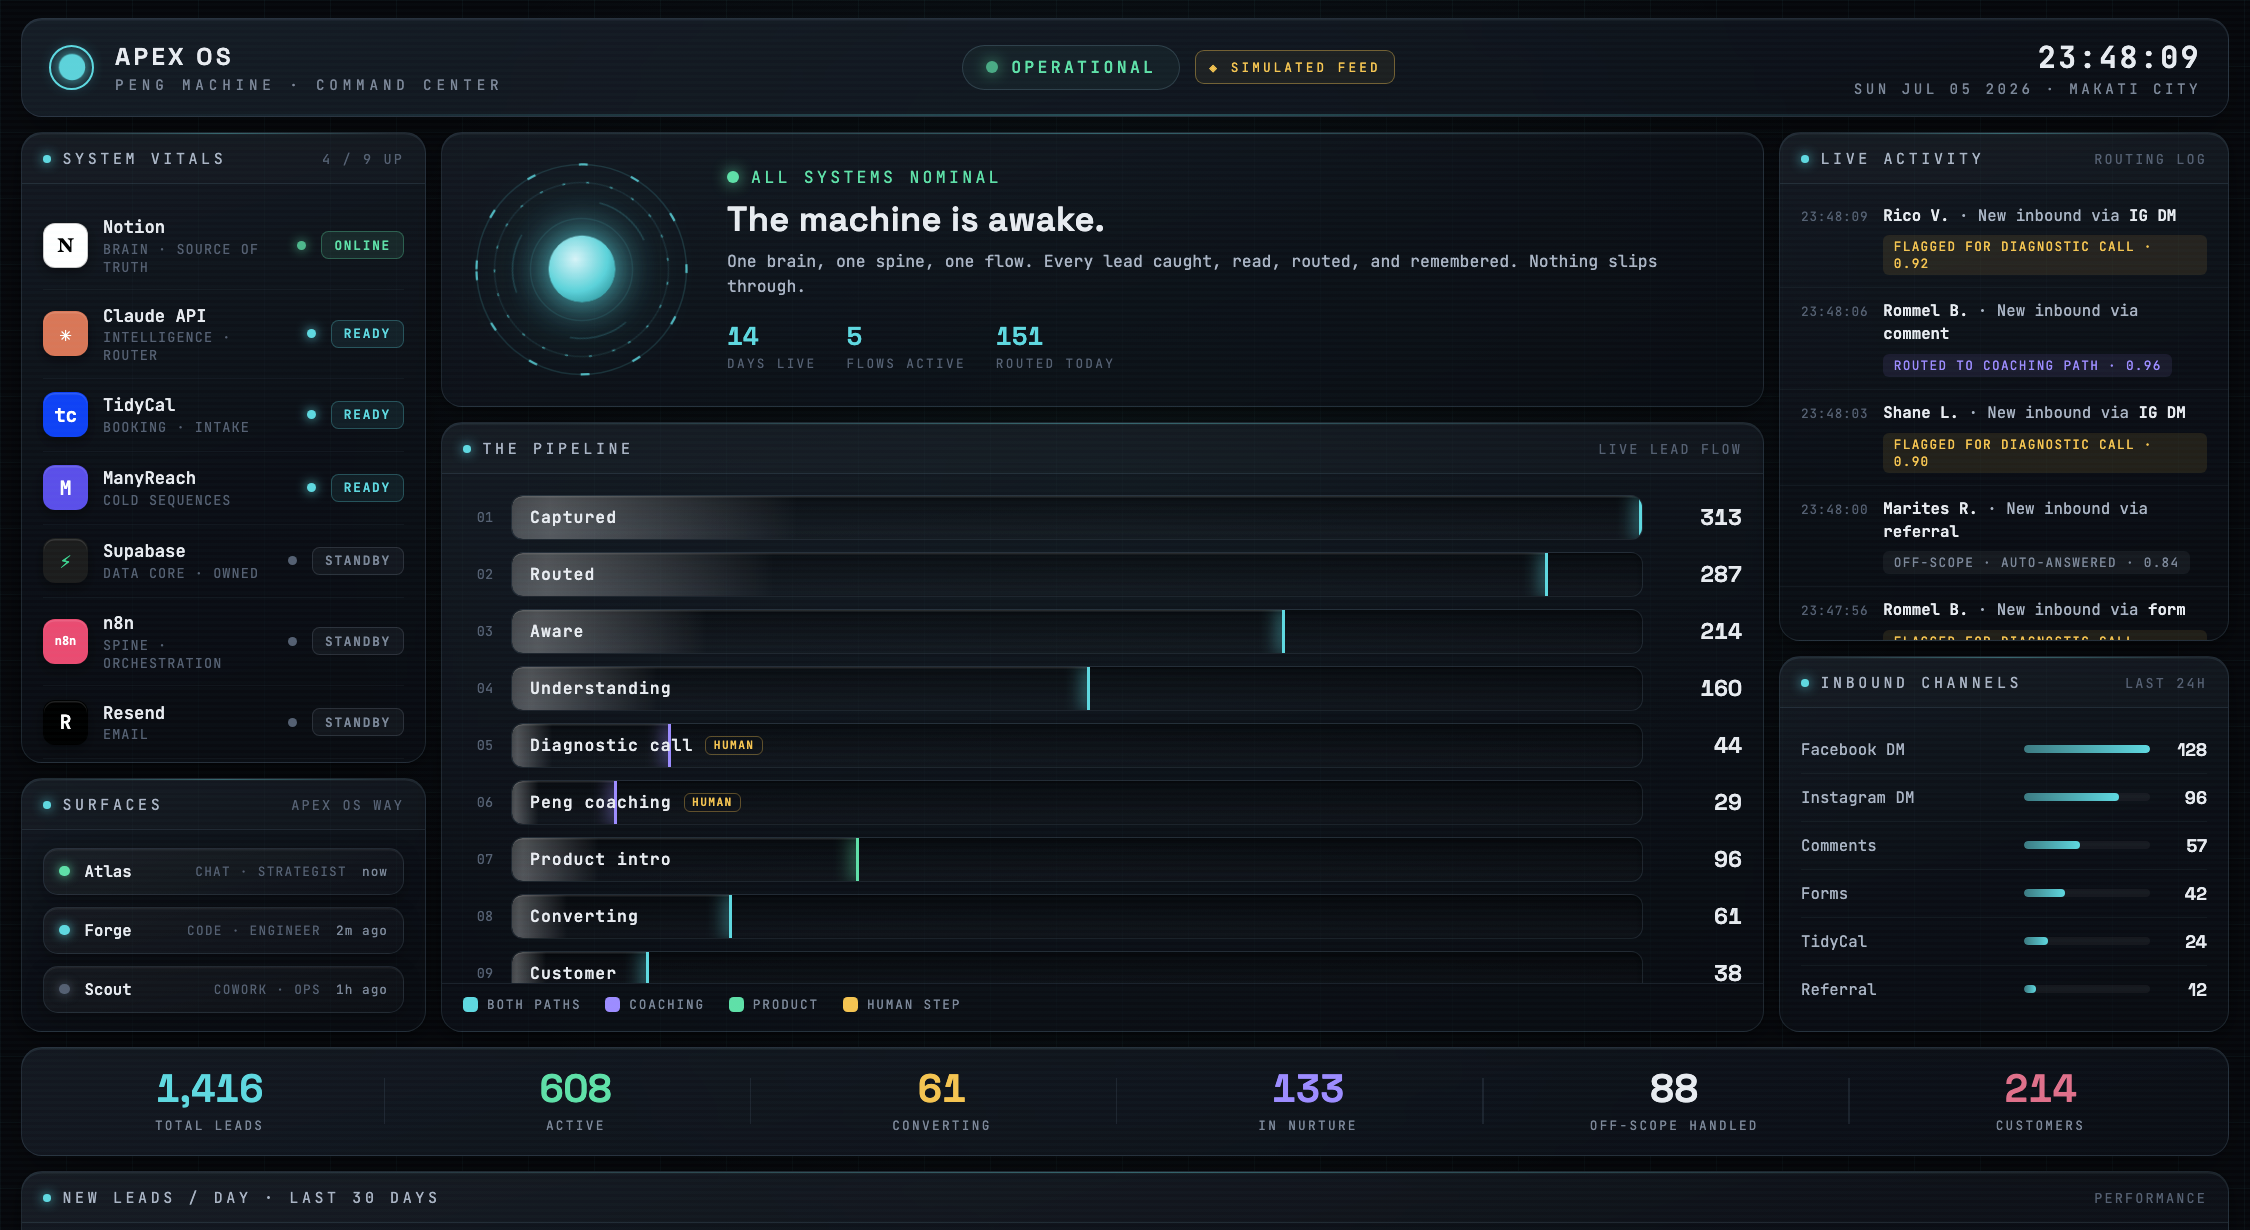Click the Forms channel row
Image resolution: width=2250 pixels, height=1230 pixels.
(2003, 893)
